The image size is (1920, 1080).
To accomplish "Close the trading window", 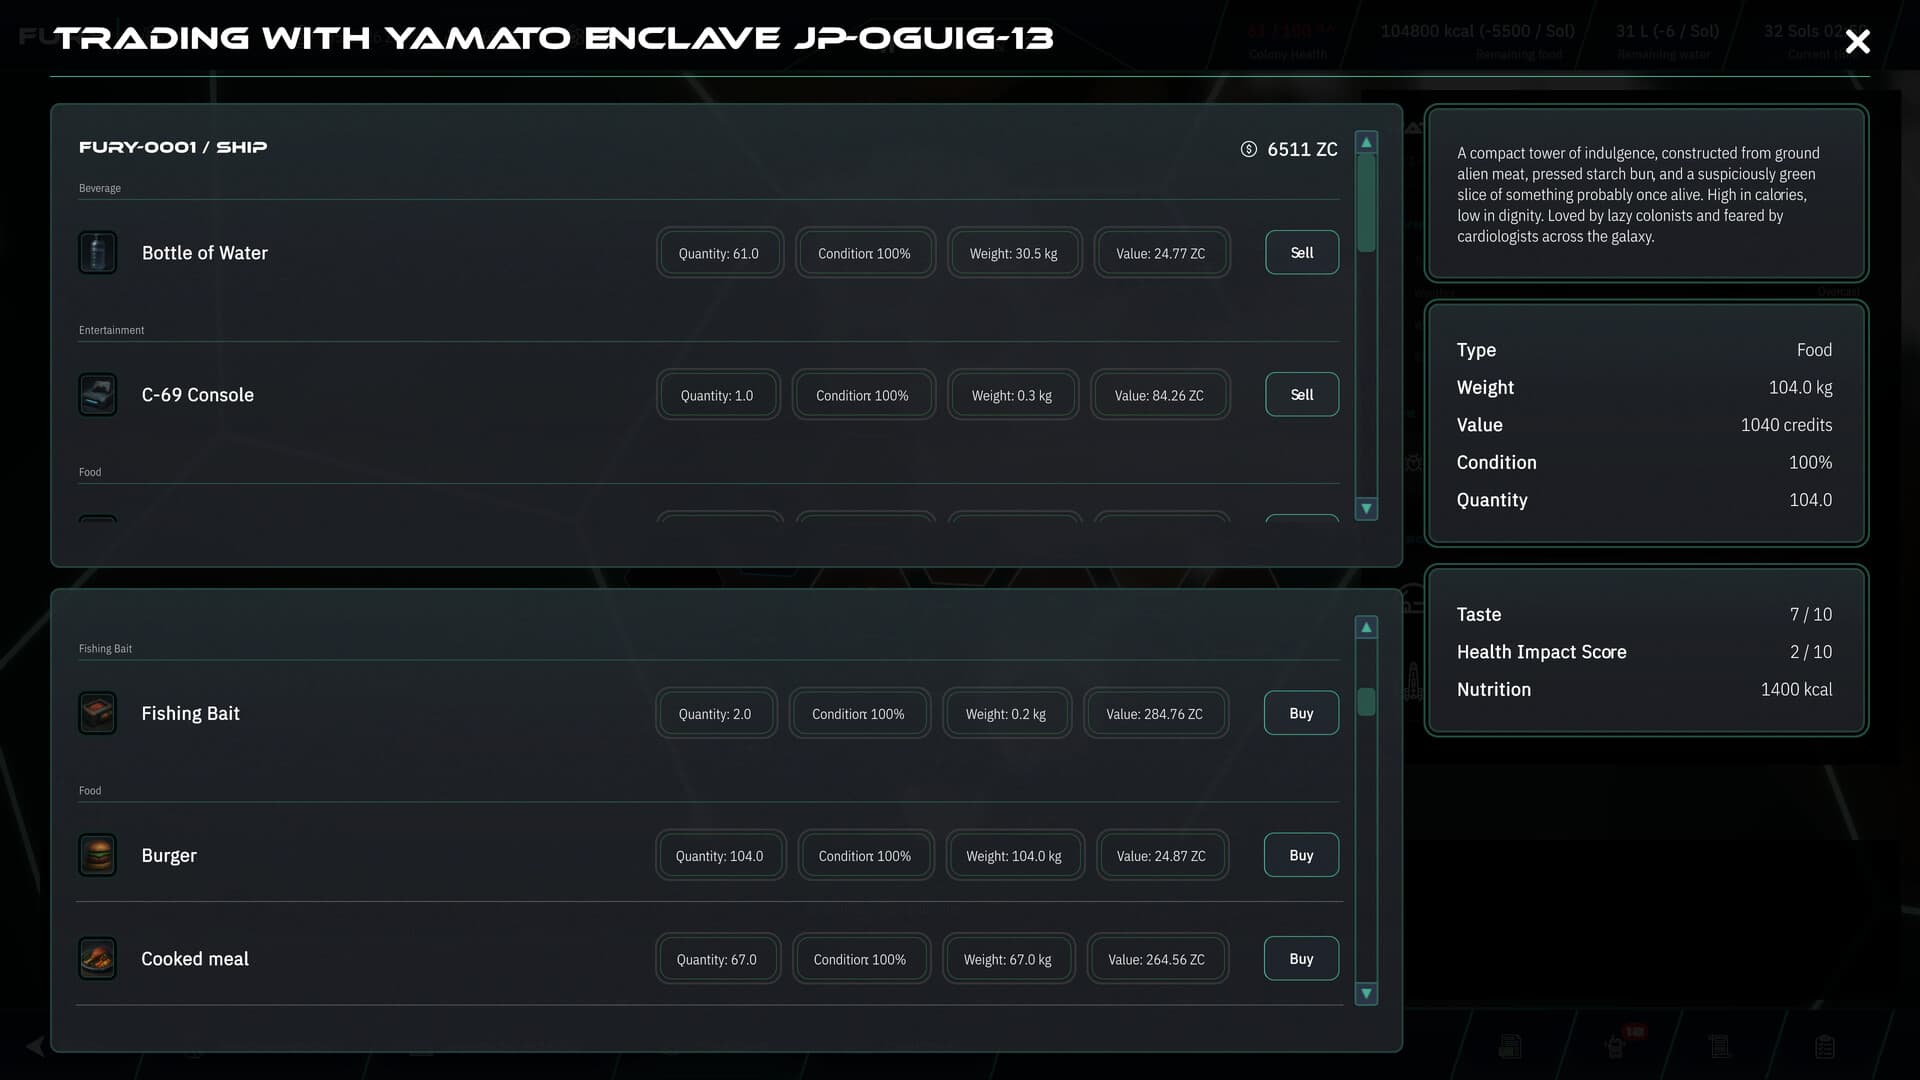I will [1857, 41].
